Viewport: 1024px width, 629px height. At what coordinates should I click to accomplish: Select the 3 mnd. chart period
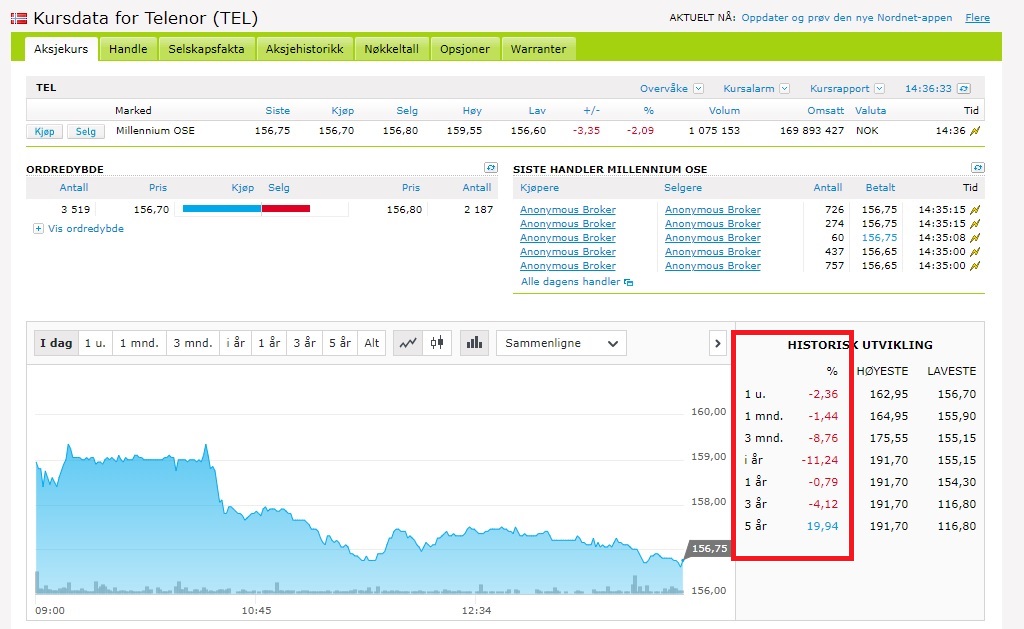(x=193, y=343)
